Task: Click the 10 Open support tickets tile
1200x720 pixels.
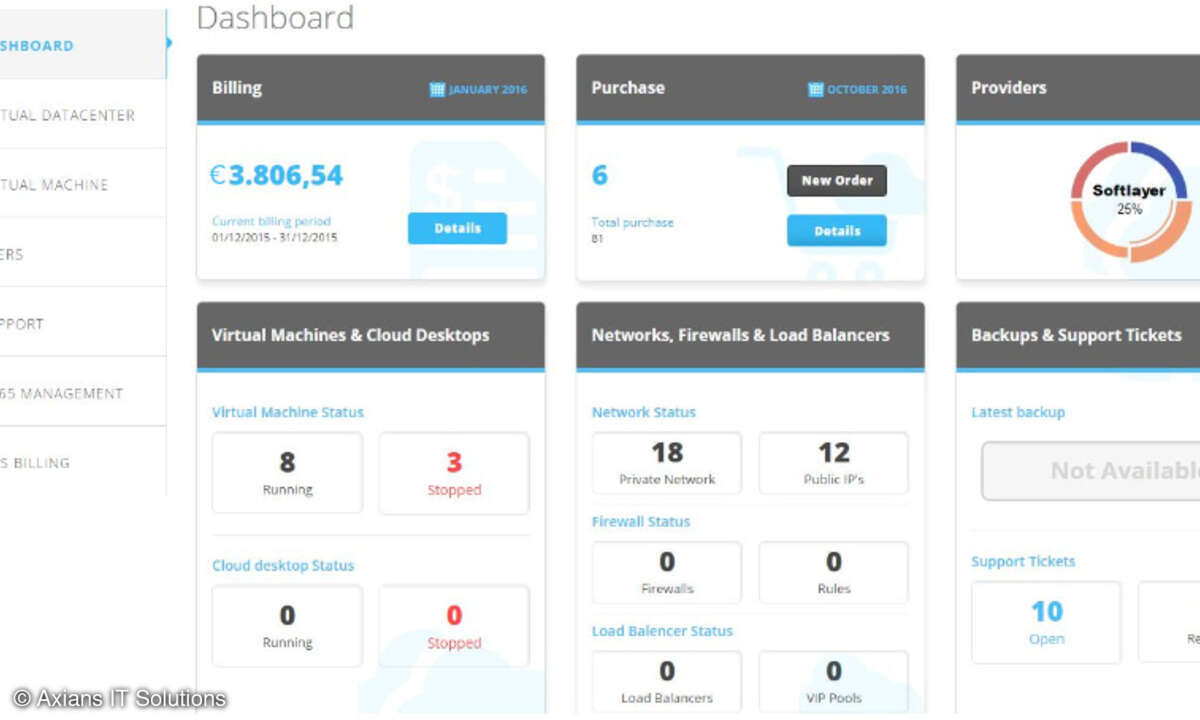Action: [1046, 622]
